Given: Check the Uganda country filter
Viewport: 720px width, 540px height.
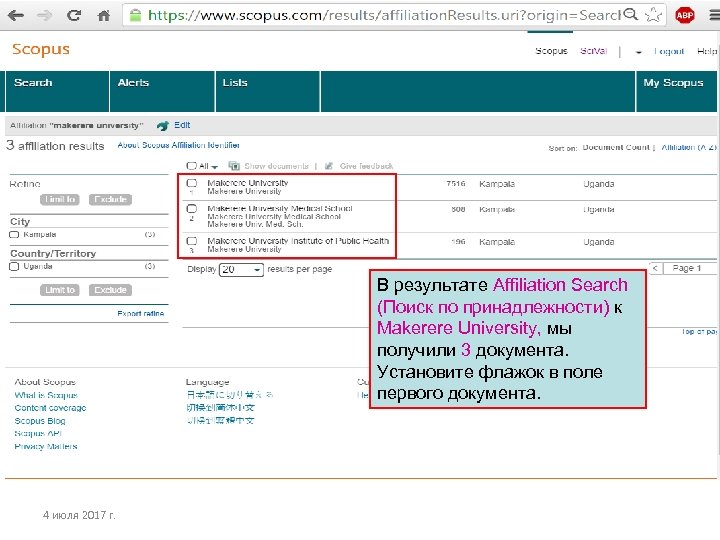Looking at the screenshot, I should coord(14,266).
